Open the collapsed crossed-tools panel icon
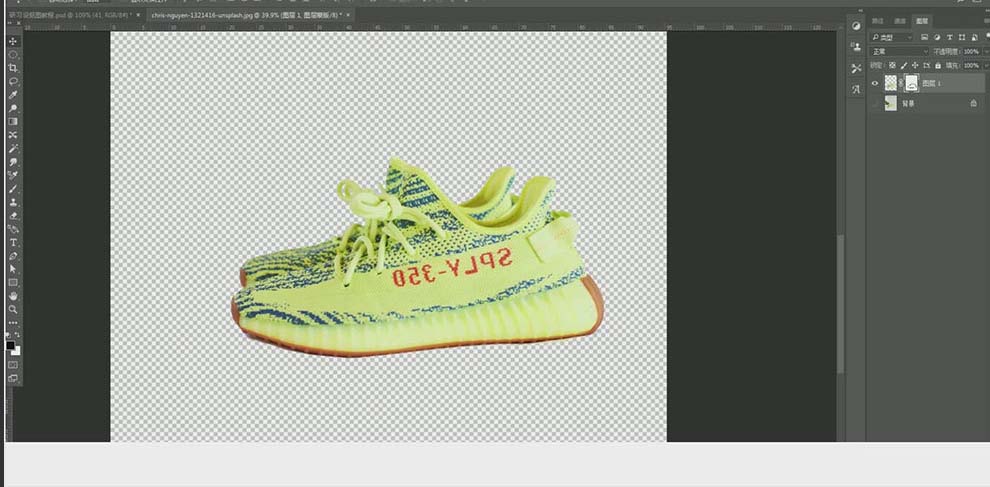Image resolution: width=990 pixels, height=487 pixels. coord(856,68)
